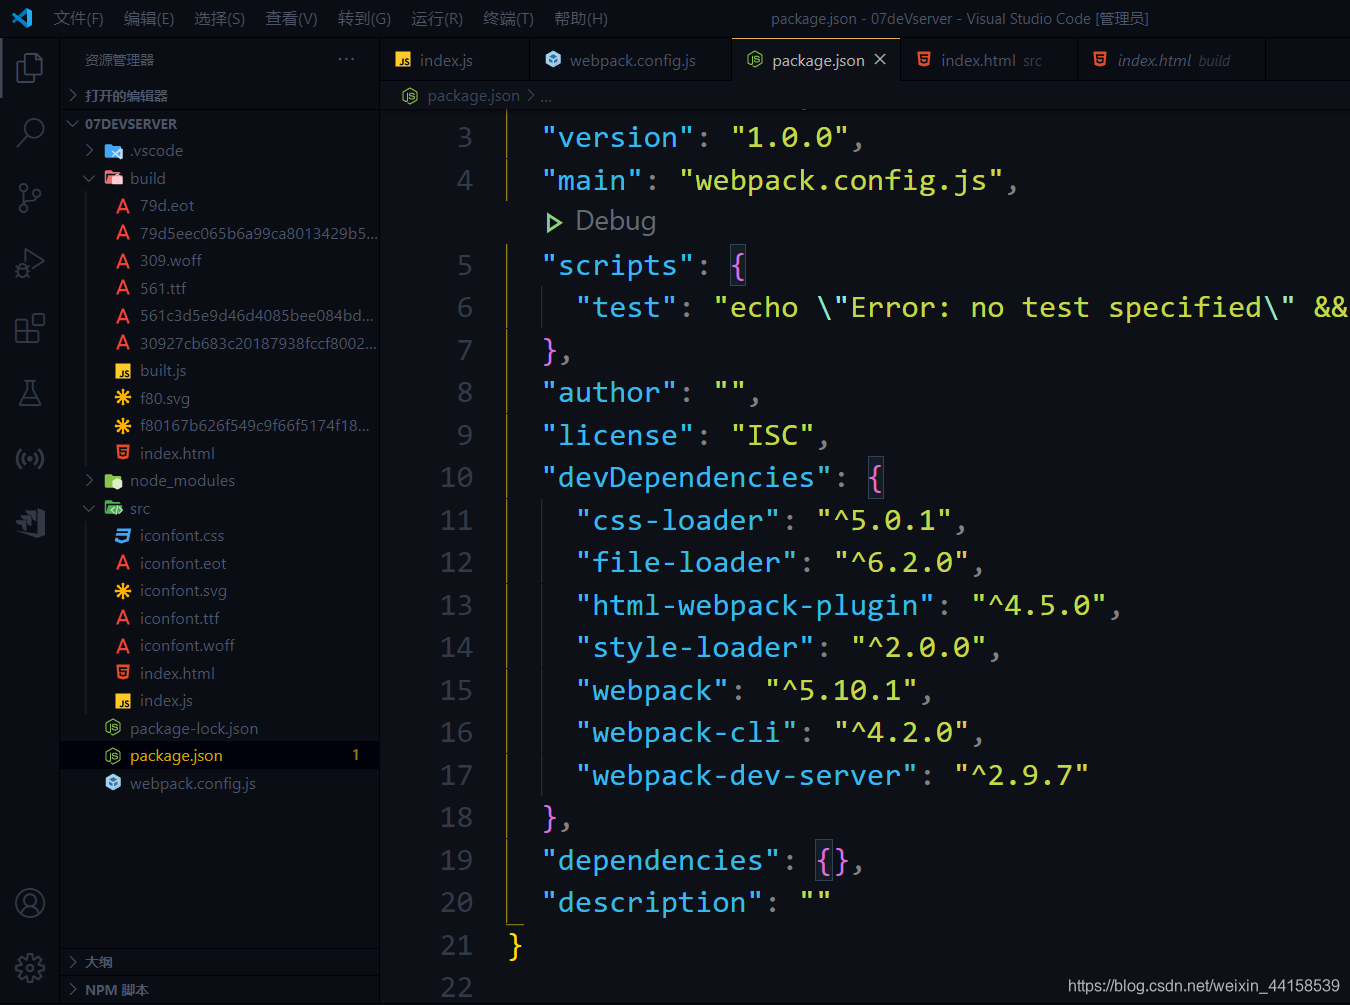Open the Terminal menu (终端)

[509, 18]
